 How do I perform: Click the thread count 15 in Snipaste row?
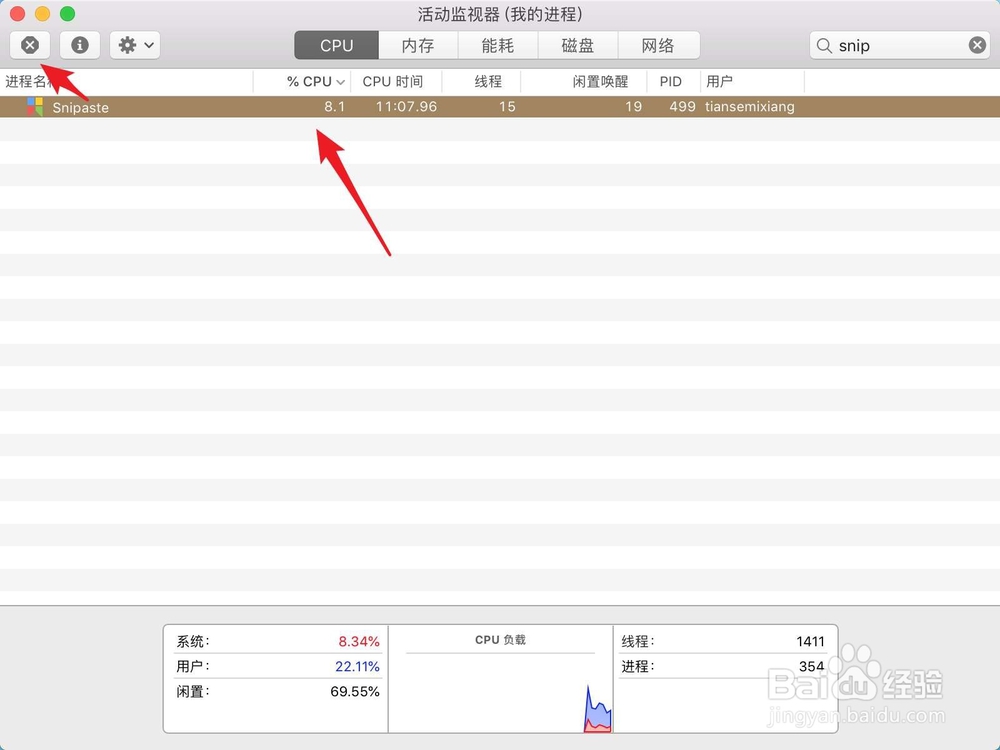[x=507, y=107]
